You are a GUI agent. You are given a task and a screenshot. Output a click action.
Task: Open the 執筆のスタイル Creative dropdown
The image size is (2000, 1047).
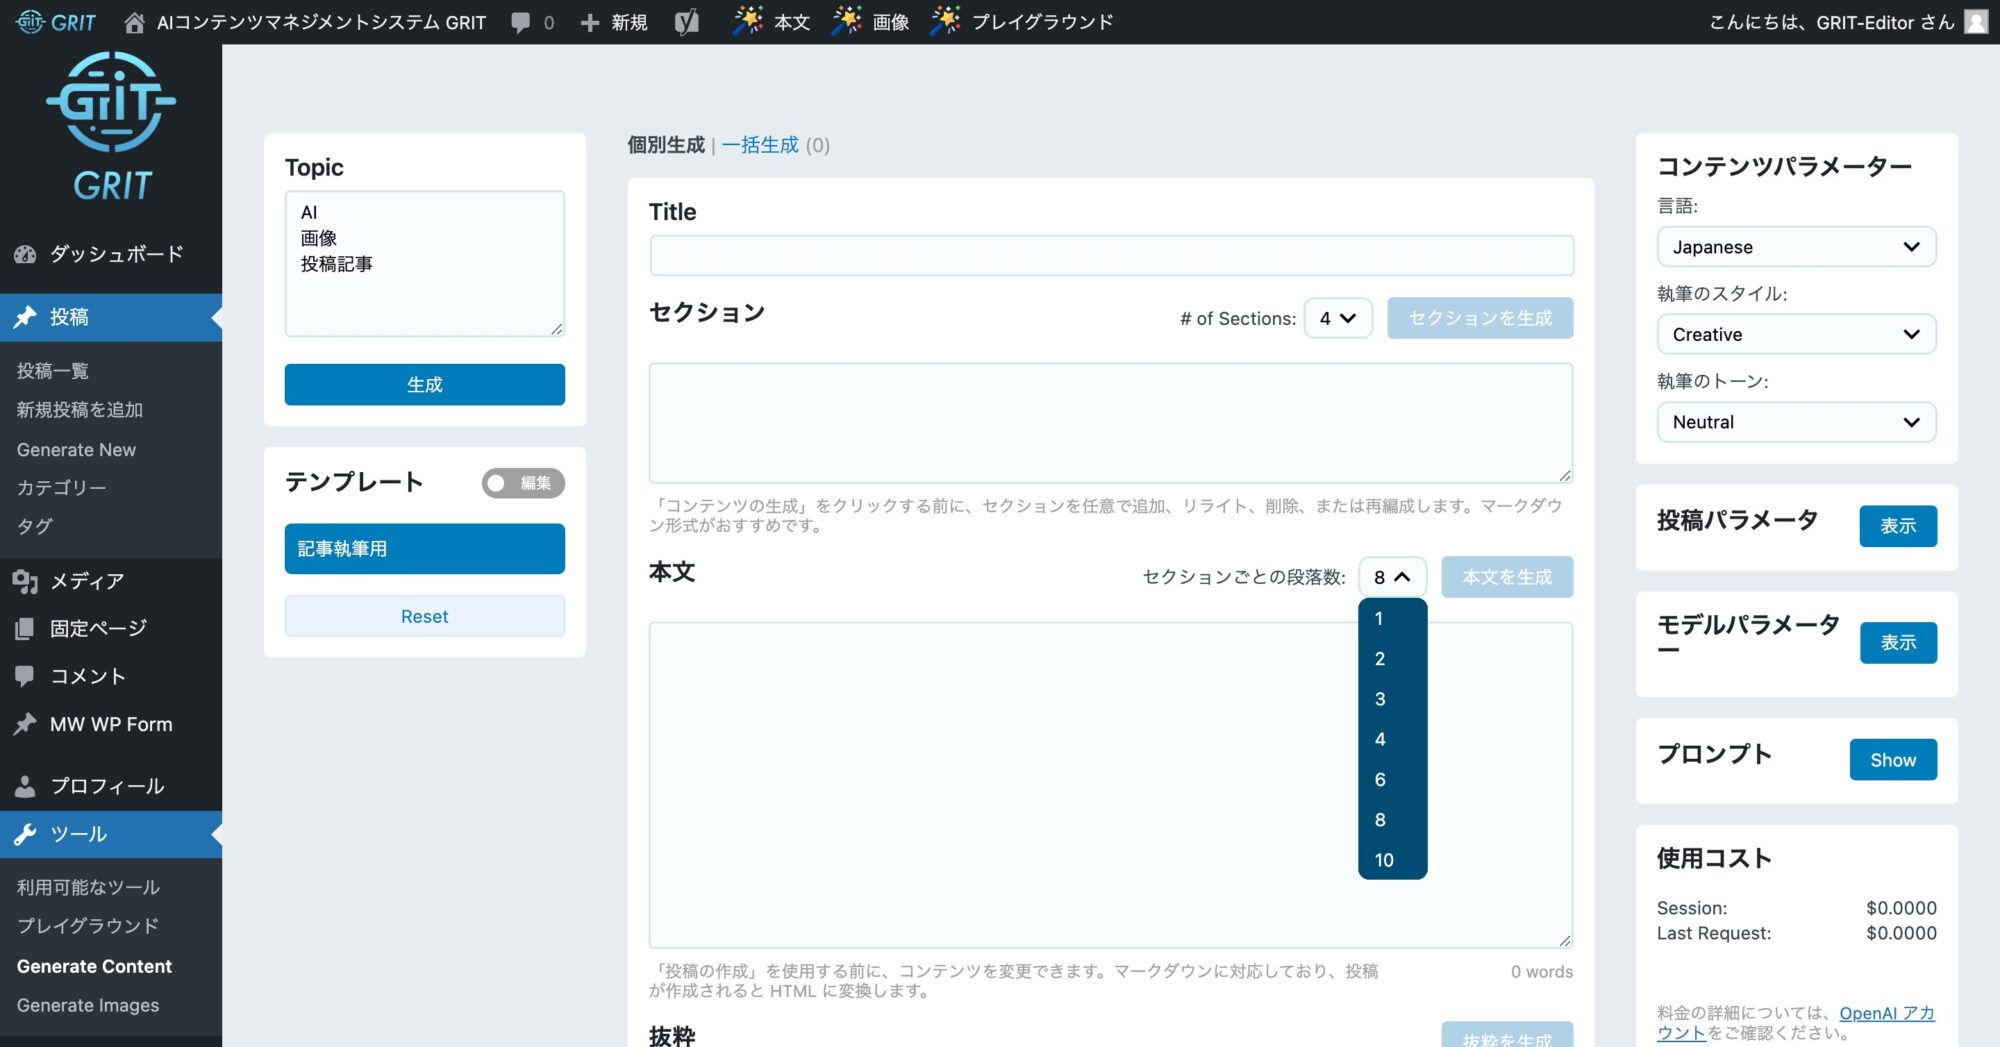[x=1796, y=334]
